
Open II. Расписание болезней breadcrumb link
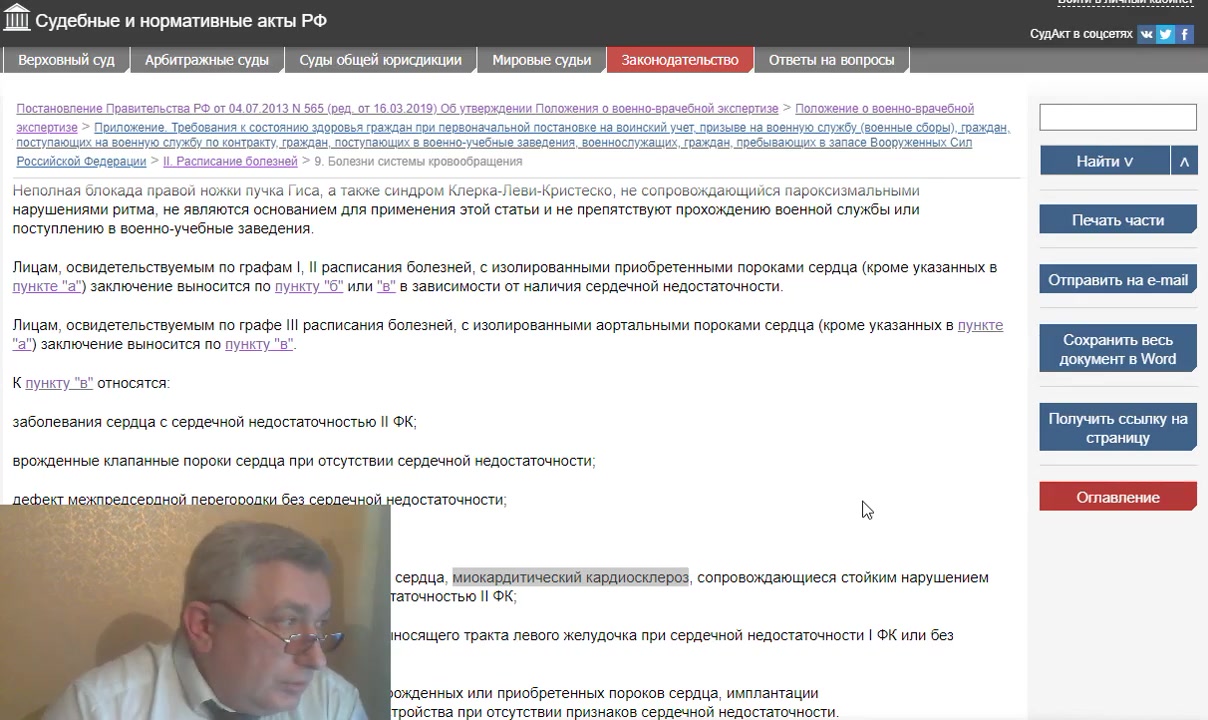coord(230,161)
